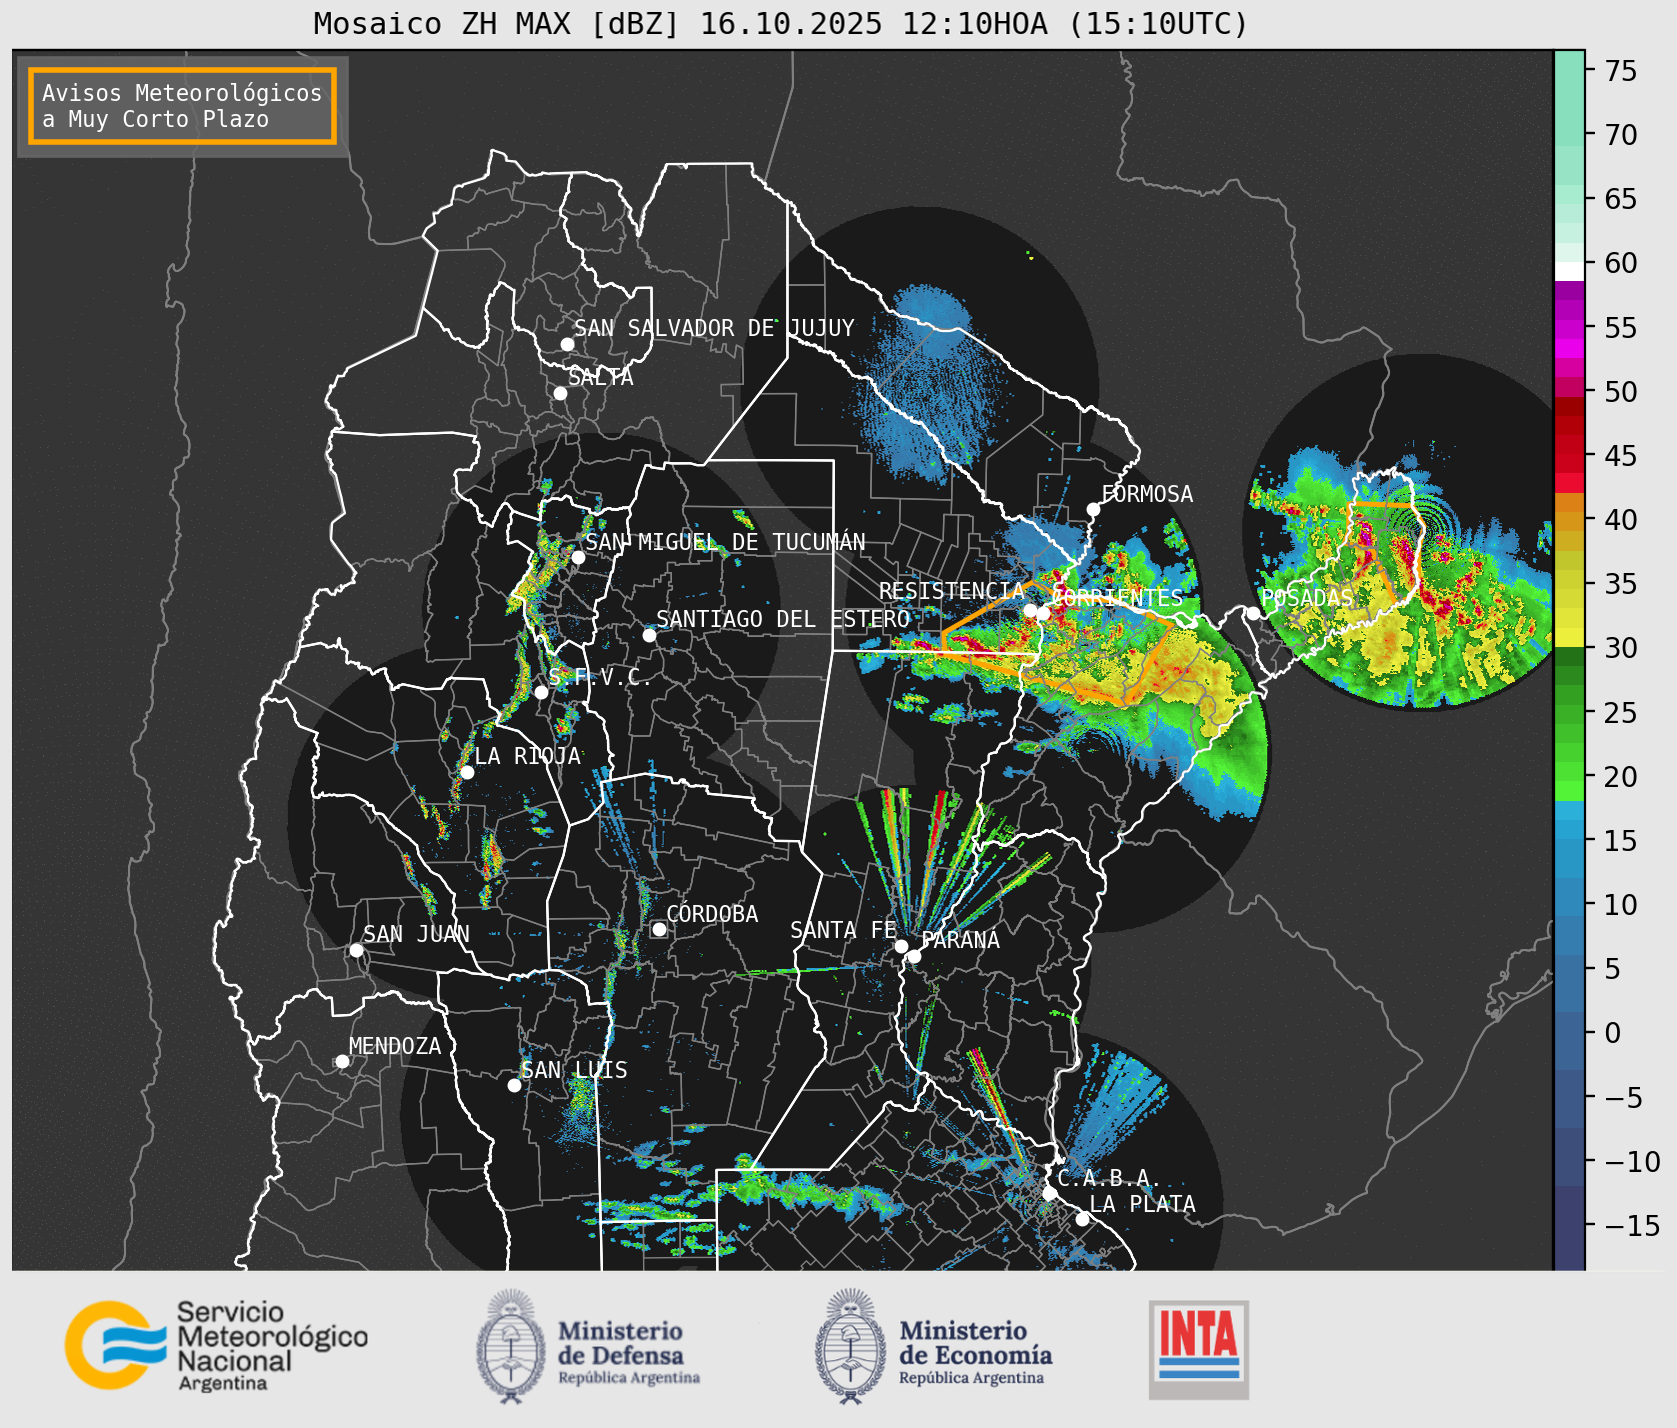The image size is (1677, 1428).
Task: Click the orange warning polygon near Resistencia
Action: pos(1058,640)
